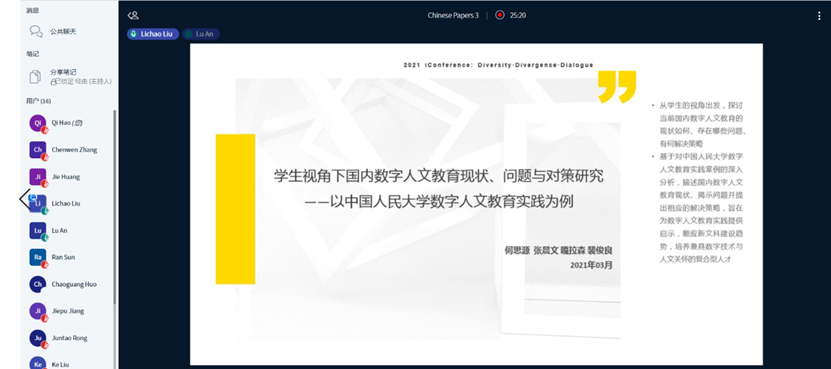The image size is (831, 369).
Task: Click the authors line 何思源 张晨文
Action: coord(559,251)
